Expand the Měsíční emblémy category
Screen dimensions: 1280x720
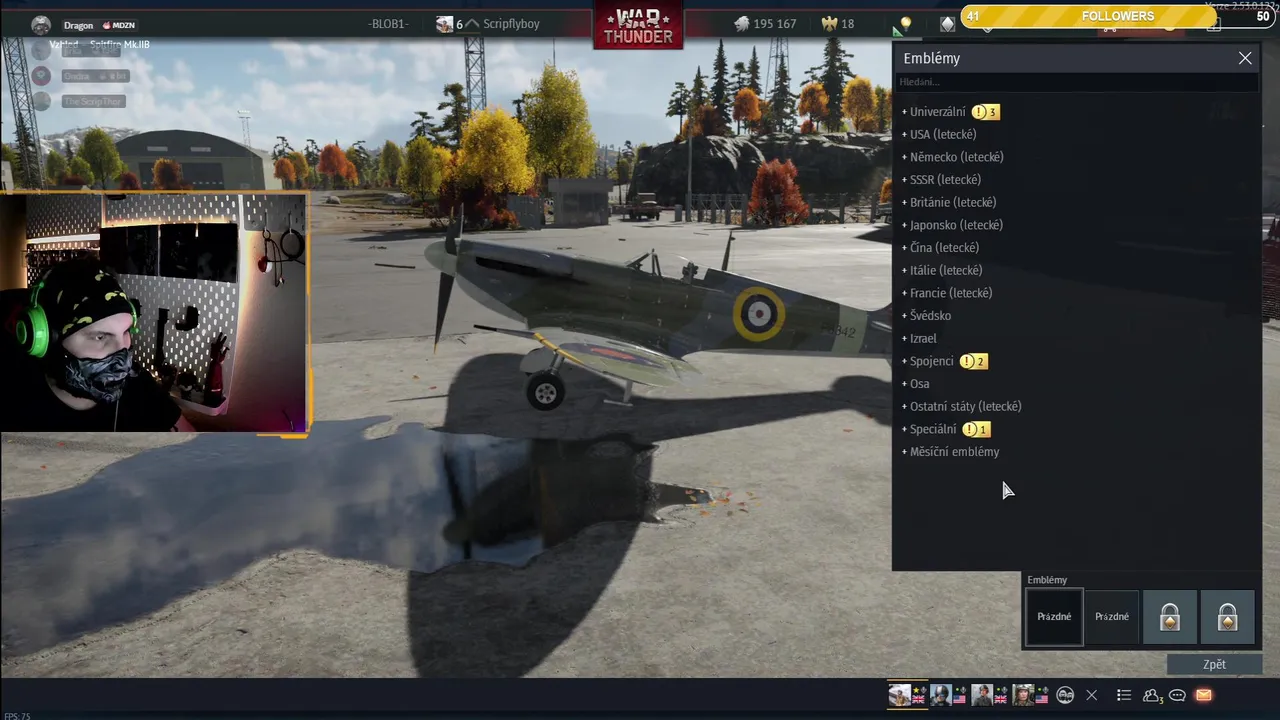950,452
